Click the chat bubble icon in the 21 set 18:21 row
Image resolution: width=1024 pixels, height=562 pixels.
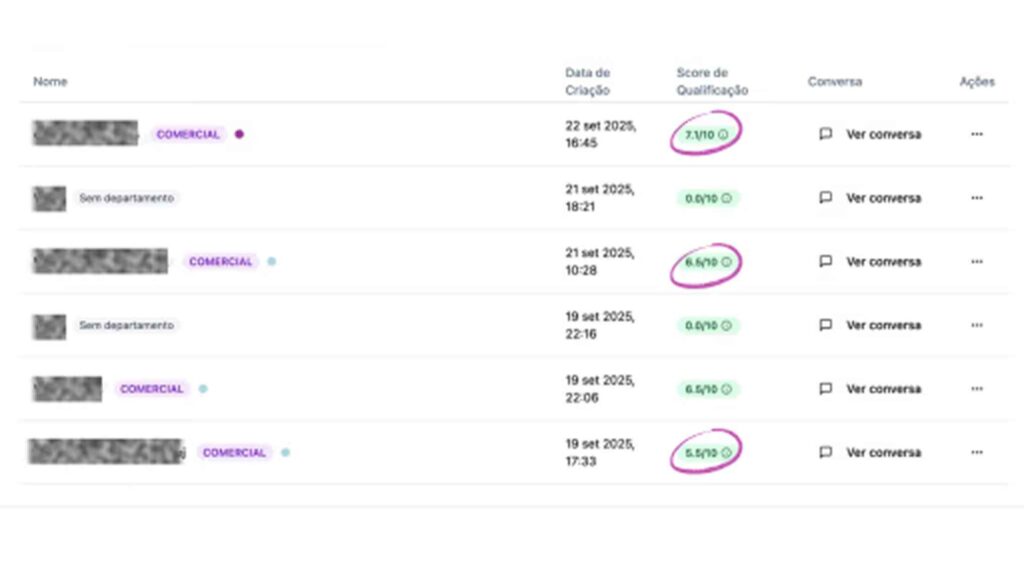(825, 198)
